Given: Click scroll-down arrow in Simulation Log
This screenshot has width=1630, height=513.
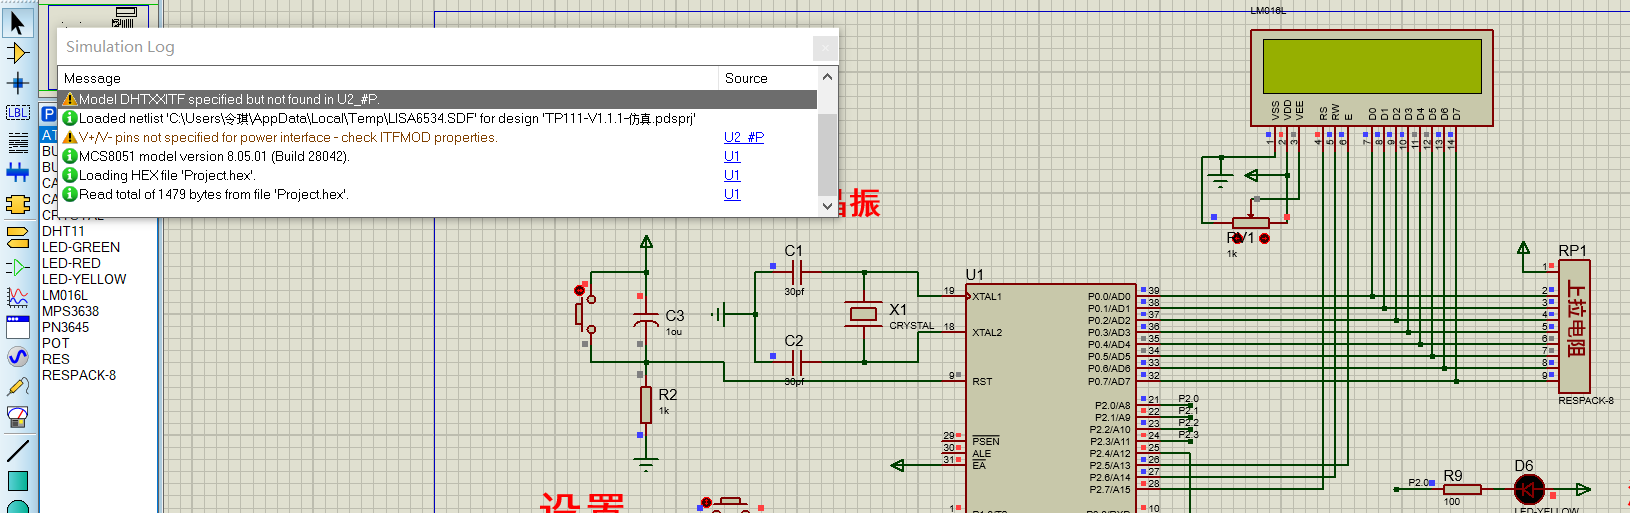Looking at the screenshot, I should 827,206.
